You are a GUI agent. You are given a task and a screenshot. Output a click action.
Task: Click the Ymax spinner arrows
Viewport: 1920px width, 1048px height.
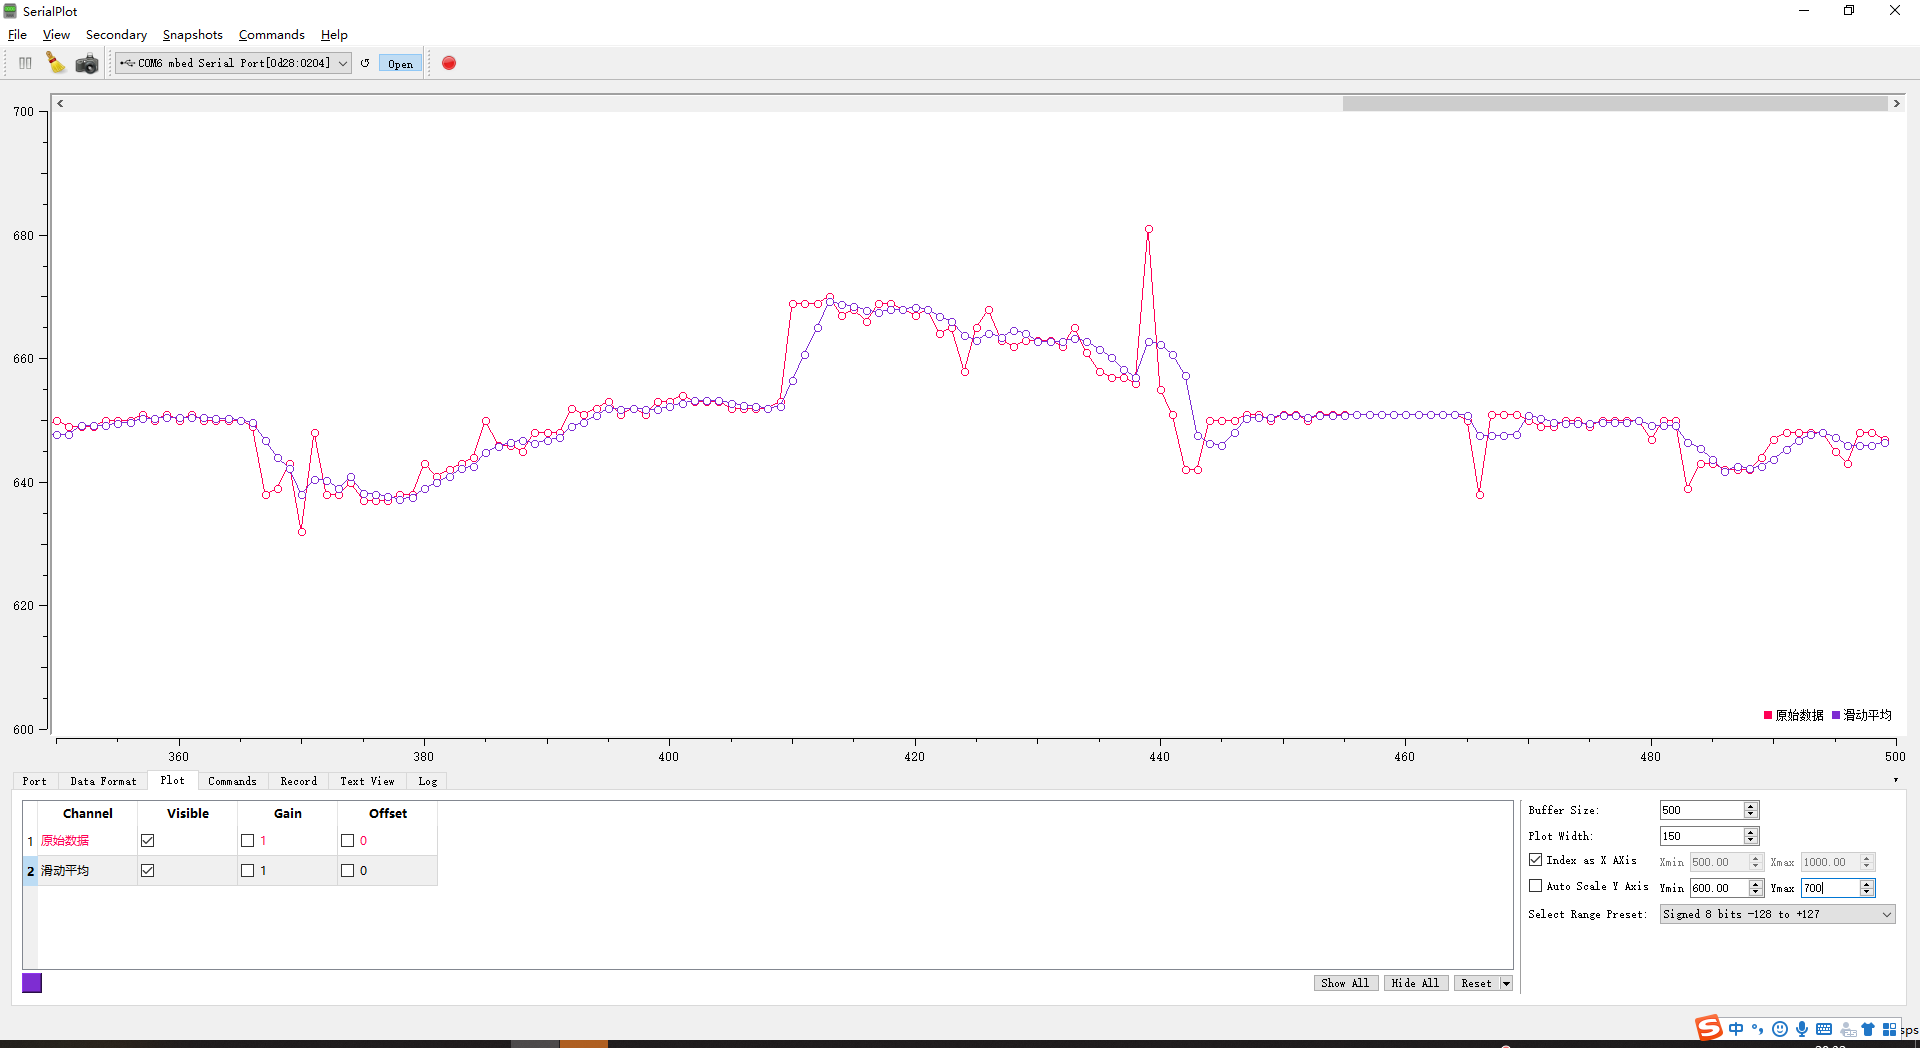coord(1866,888)
